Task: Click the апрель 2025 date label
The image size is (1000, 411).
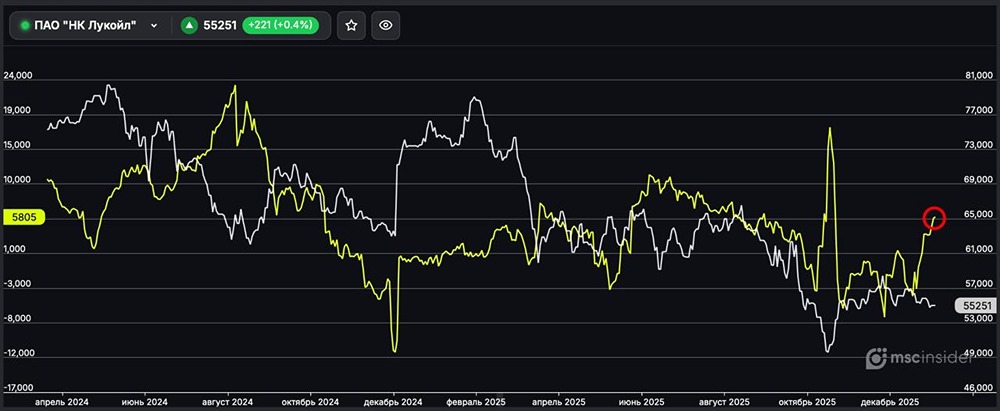Action: [x=560, y=403]
